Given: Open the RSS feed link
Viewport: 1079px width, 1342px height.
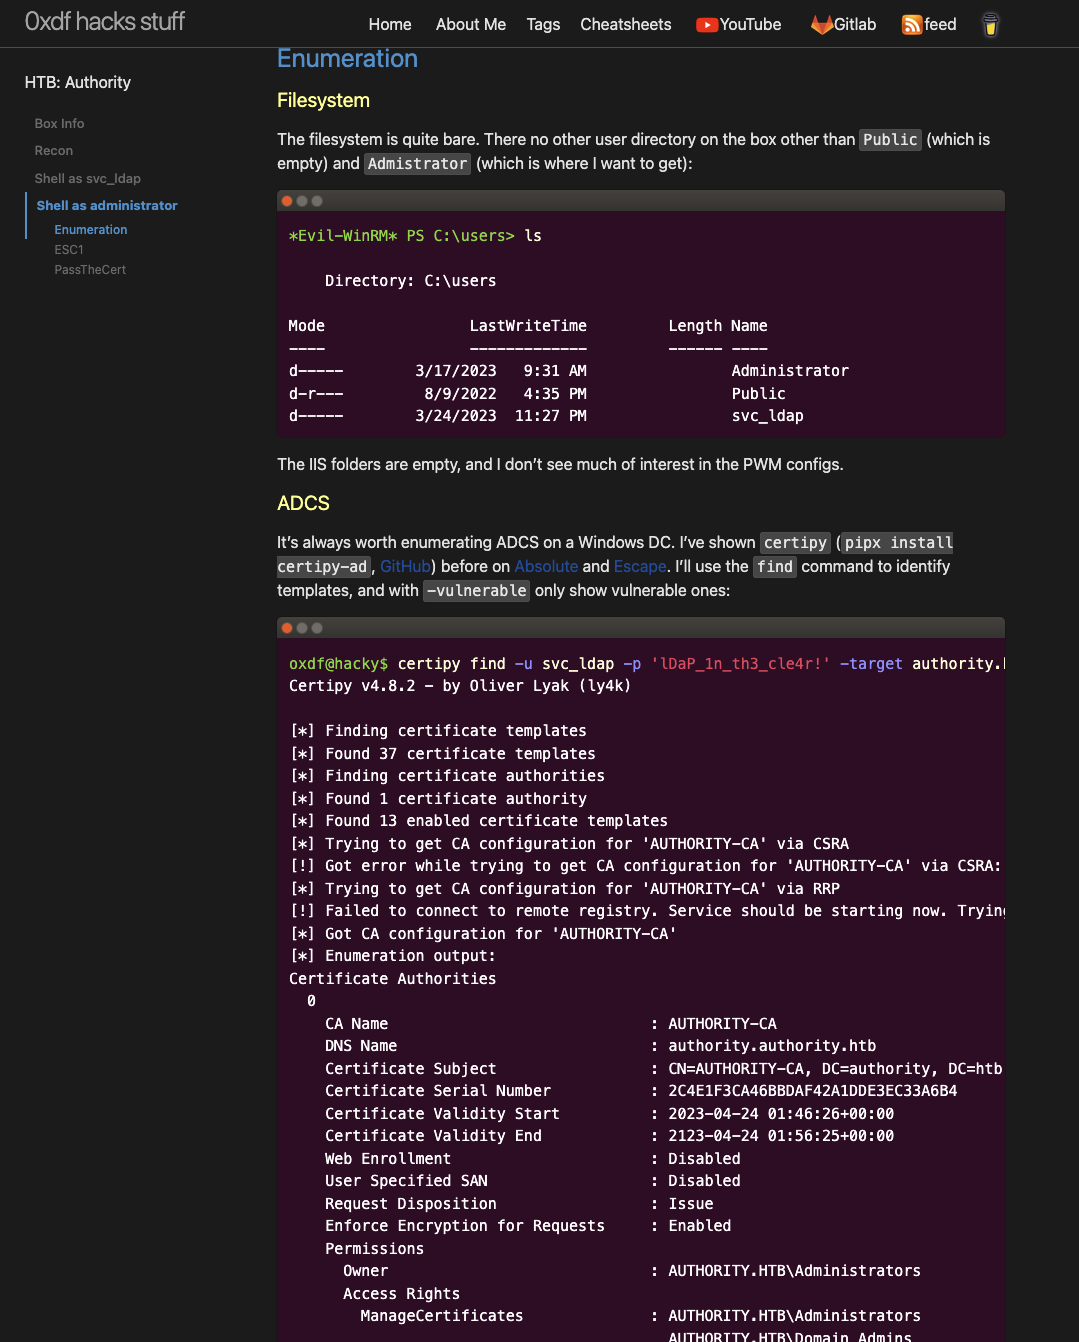Looking at the screenshot, I should coord(929,24).
